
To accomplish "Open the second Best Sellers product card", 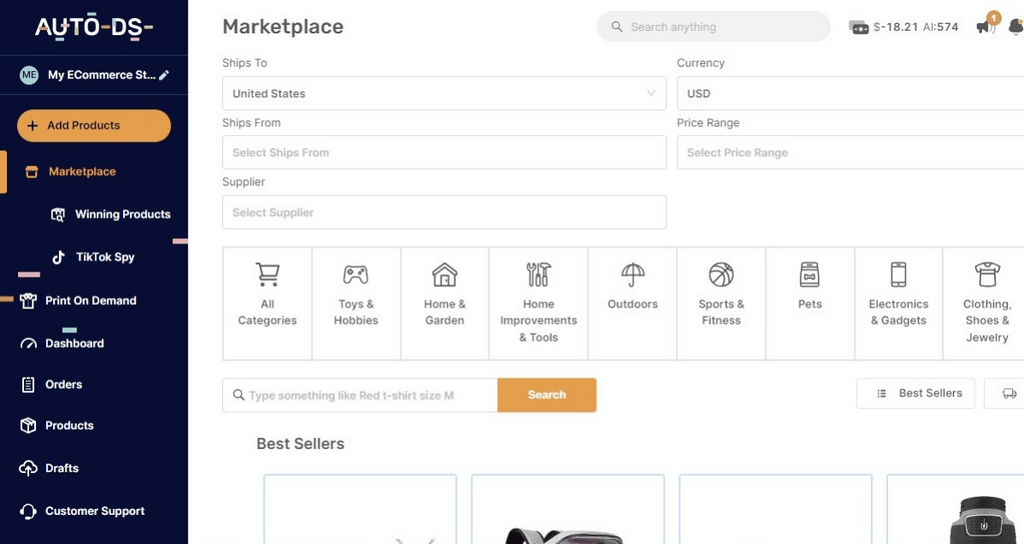I will click(x=568, y=509).
